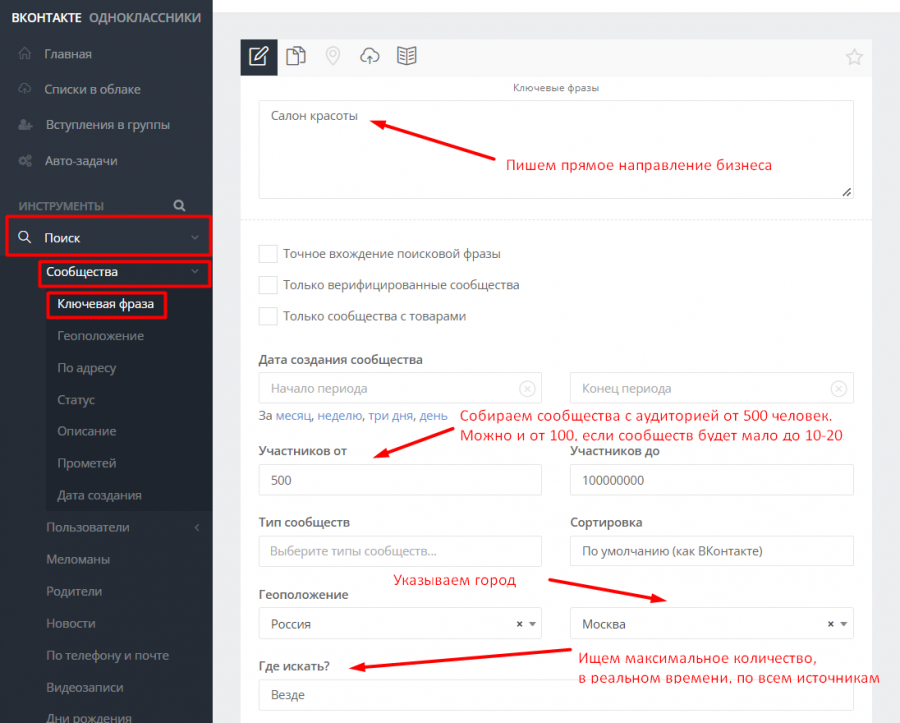This screenshot has height=723, width=900.
Task: Open Родители section
Action: click(x=74, y=592)
